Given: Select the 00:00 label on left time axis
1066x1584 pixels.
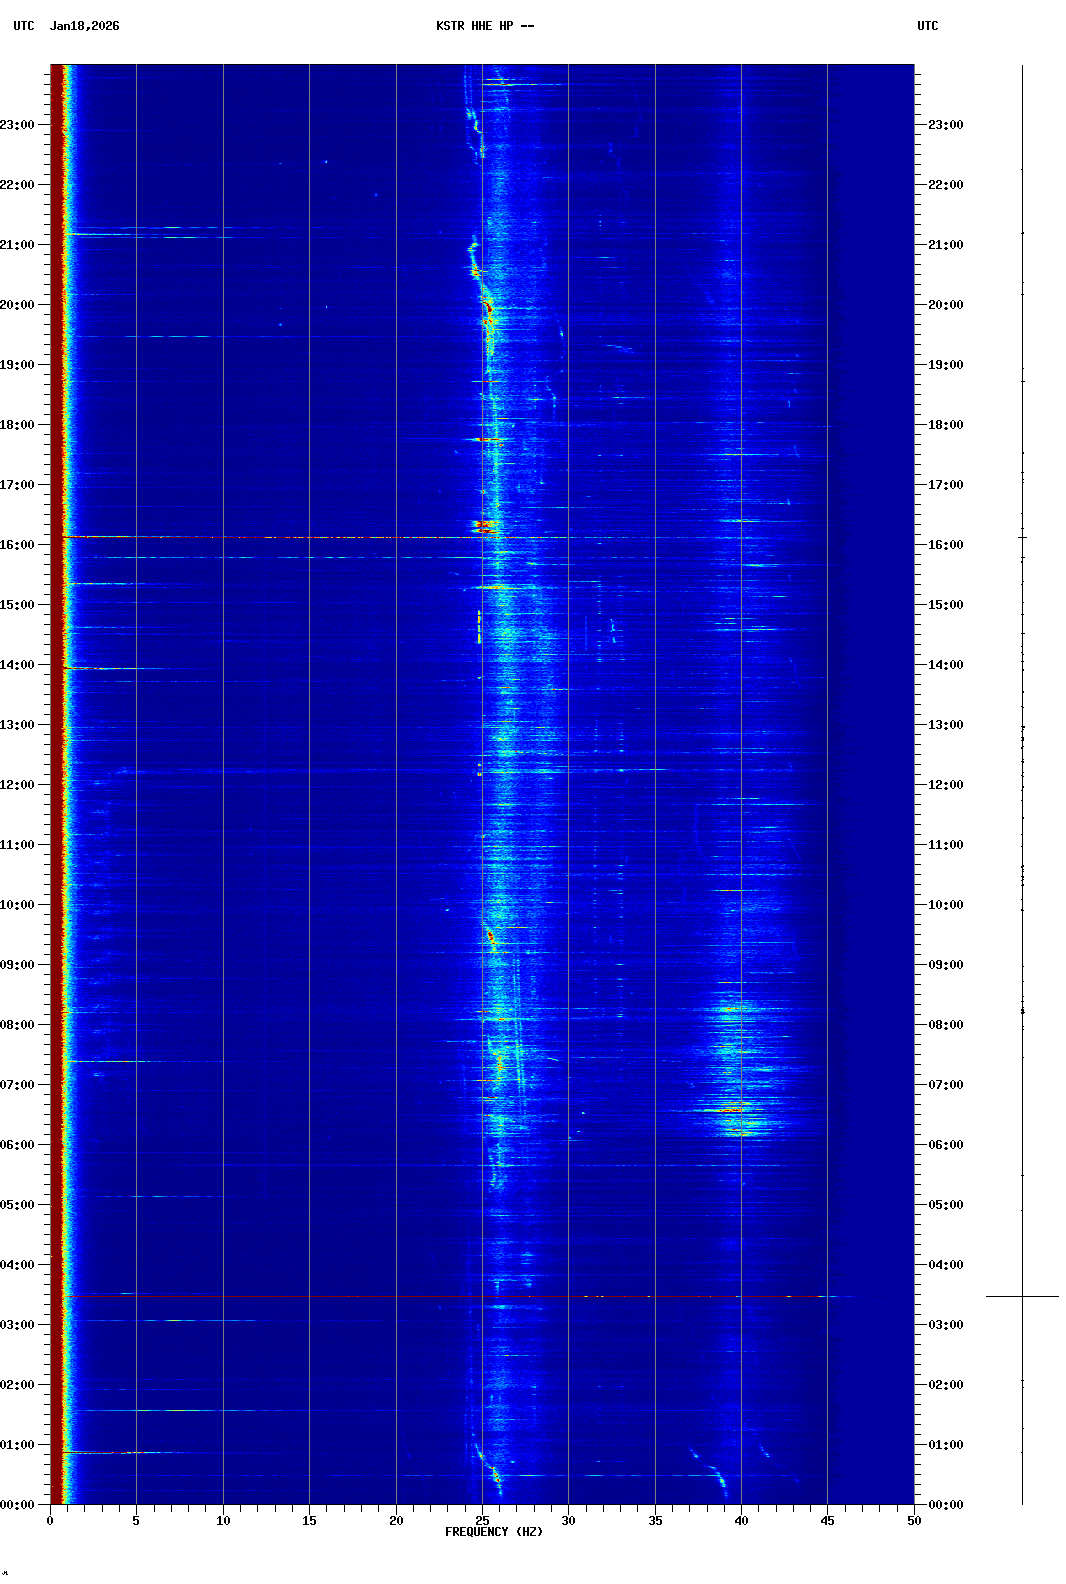Looking at the screenshot, I should (17, 1505).
